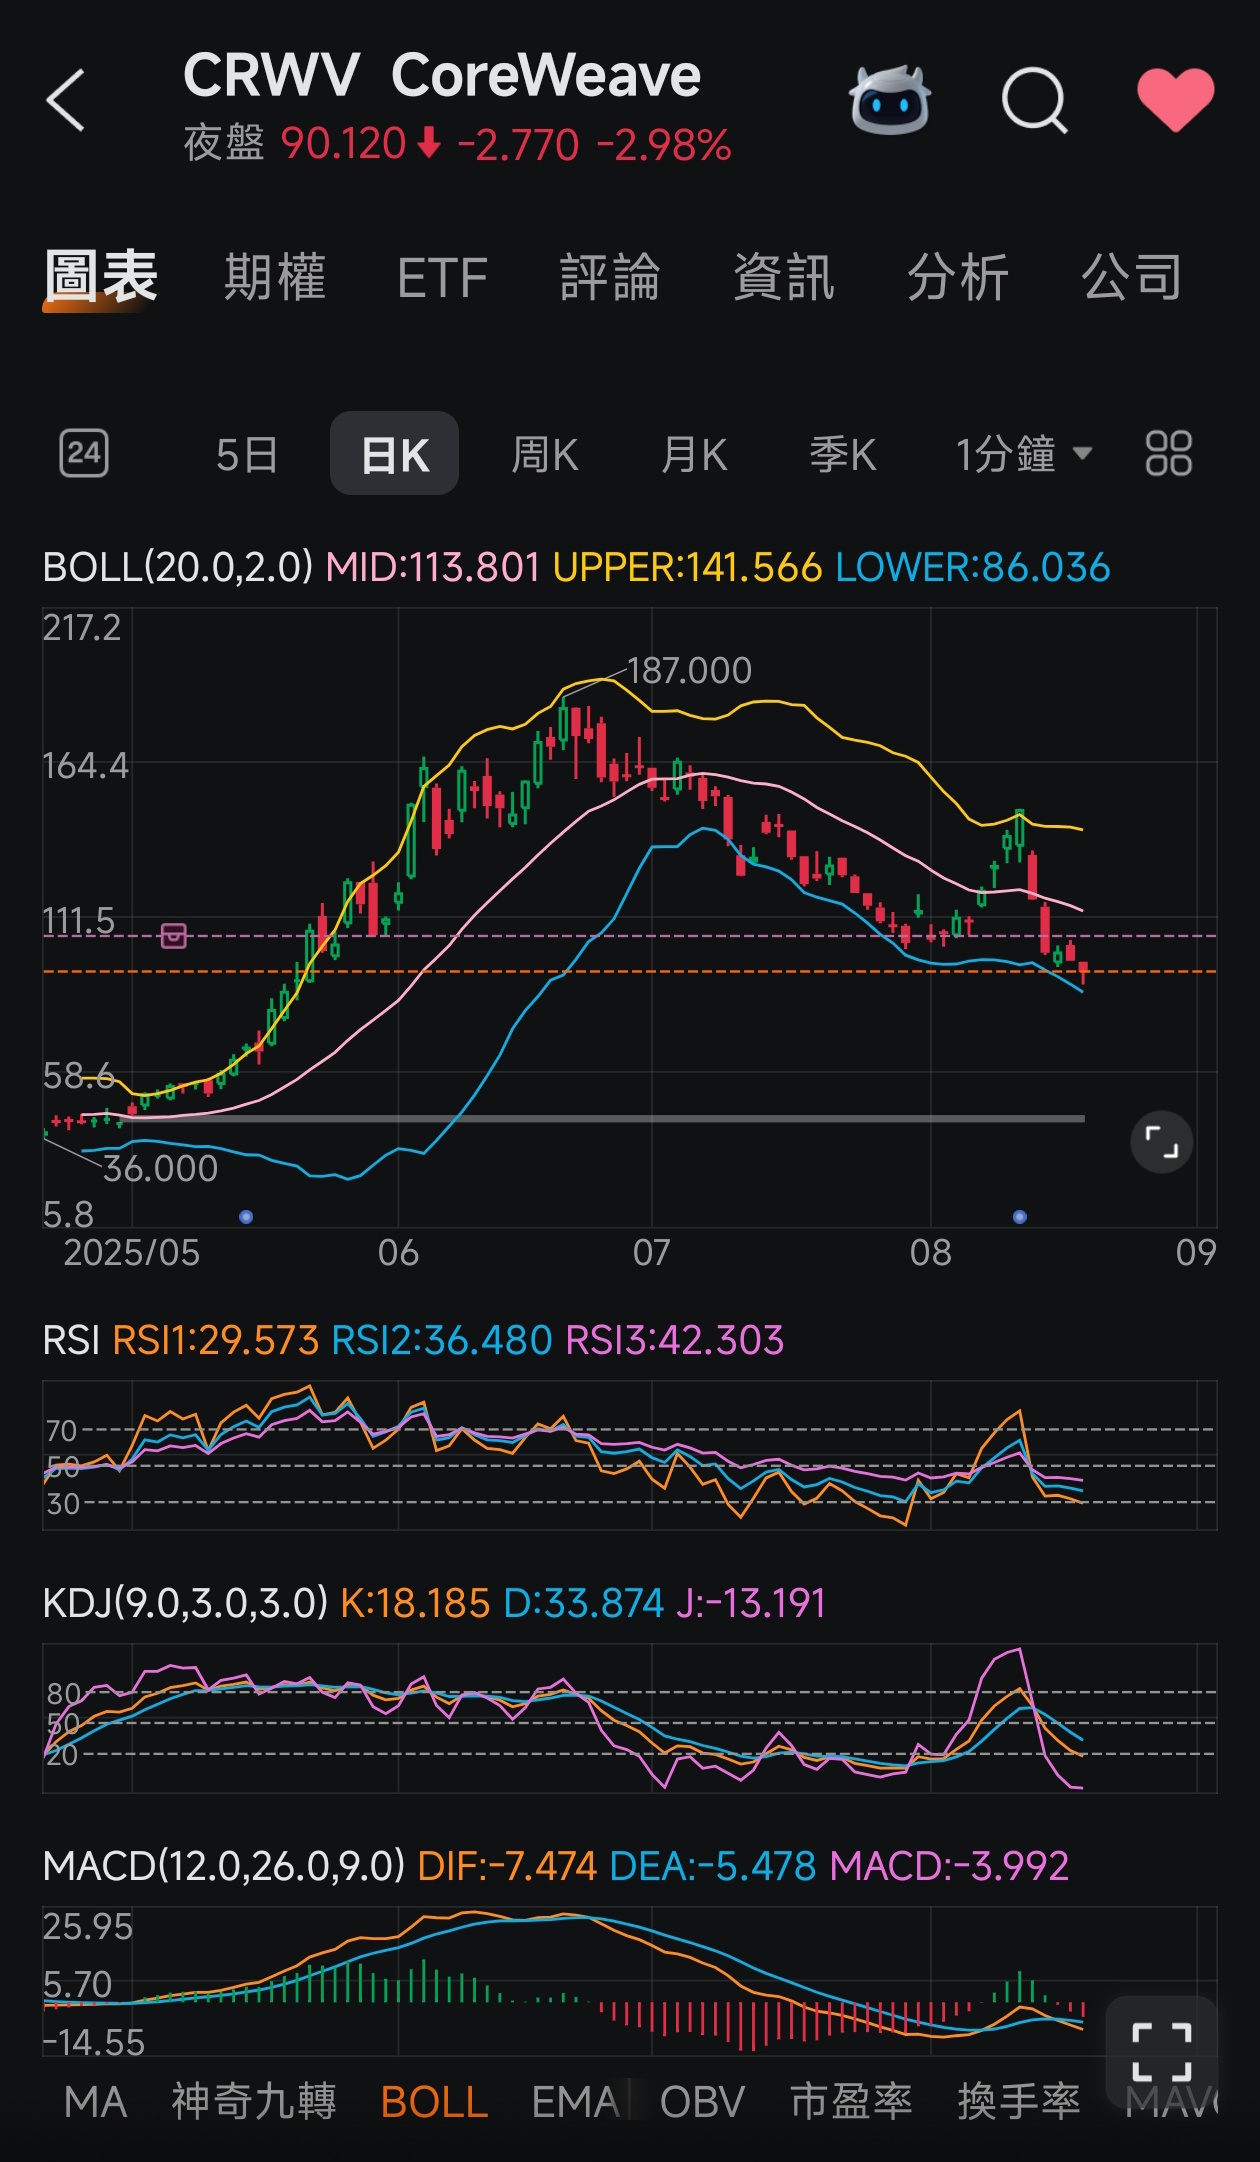Select the 5日 timeframe

click(x=246, y=454)
